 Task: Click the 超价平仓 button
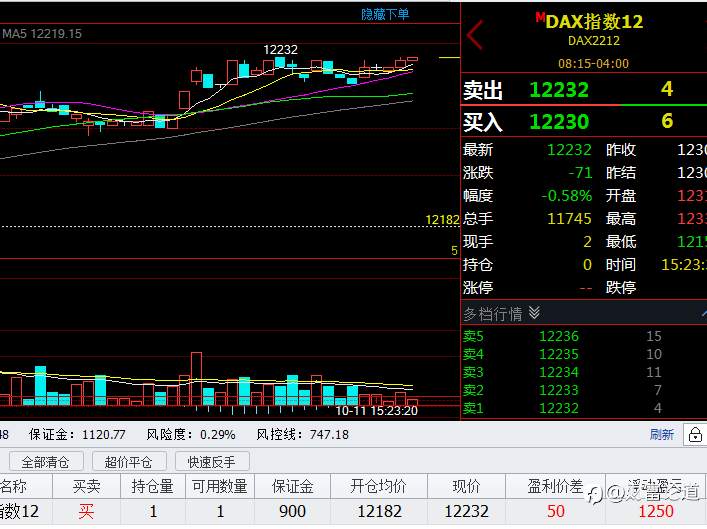click(129, 462)
